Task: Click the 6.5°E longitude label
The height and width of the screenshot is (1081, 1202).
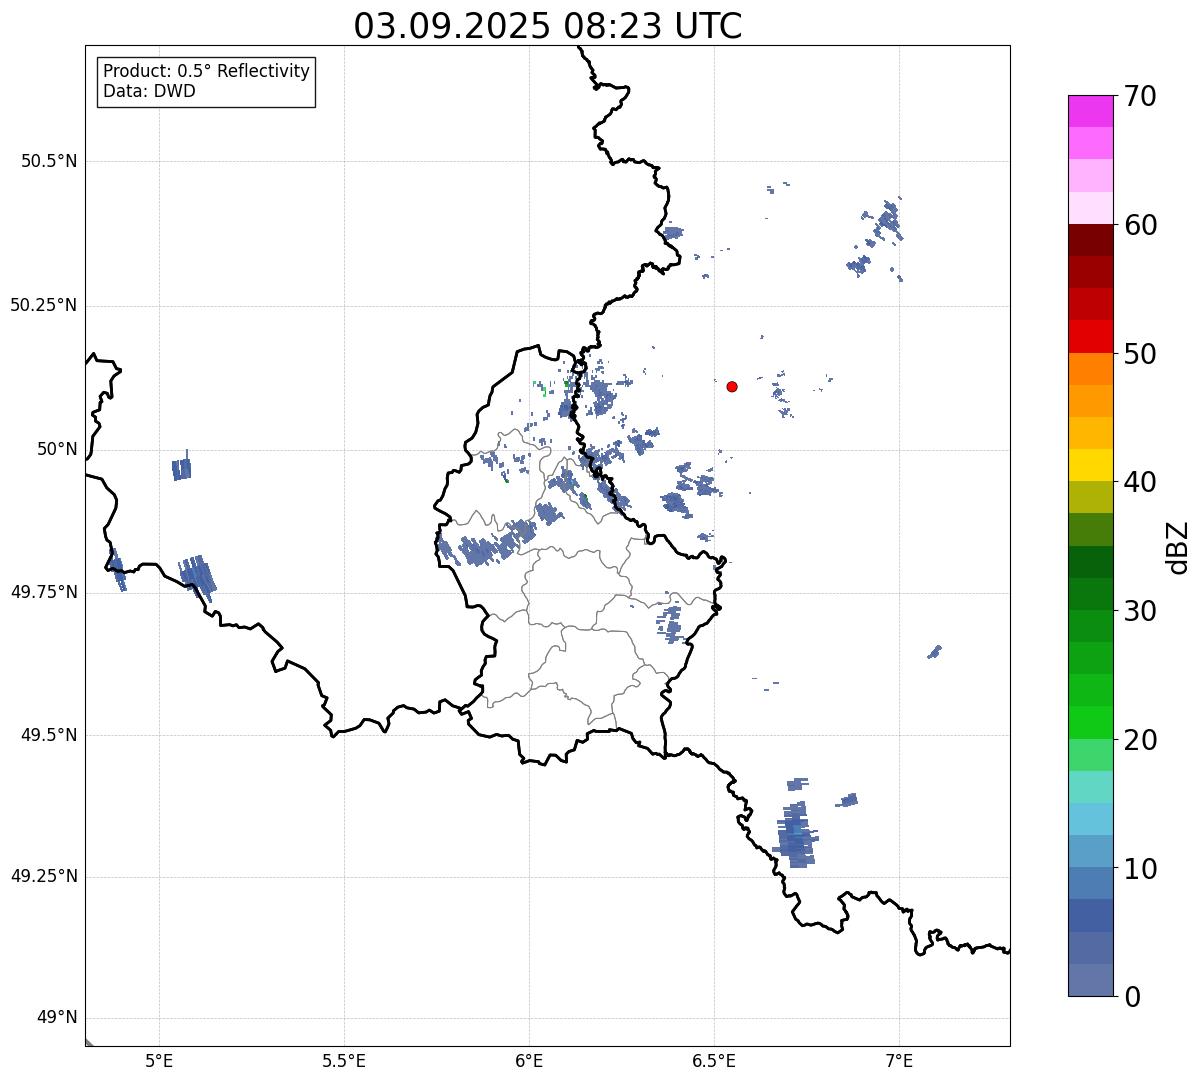Action: pyautogui.click(x=714, y=1060)
